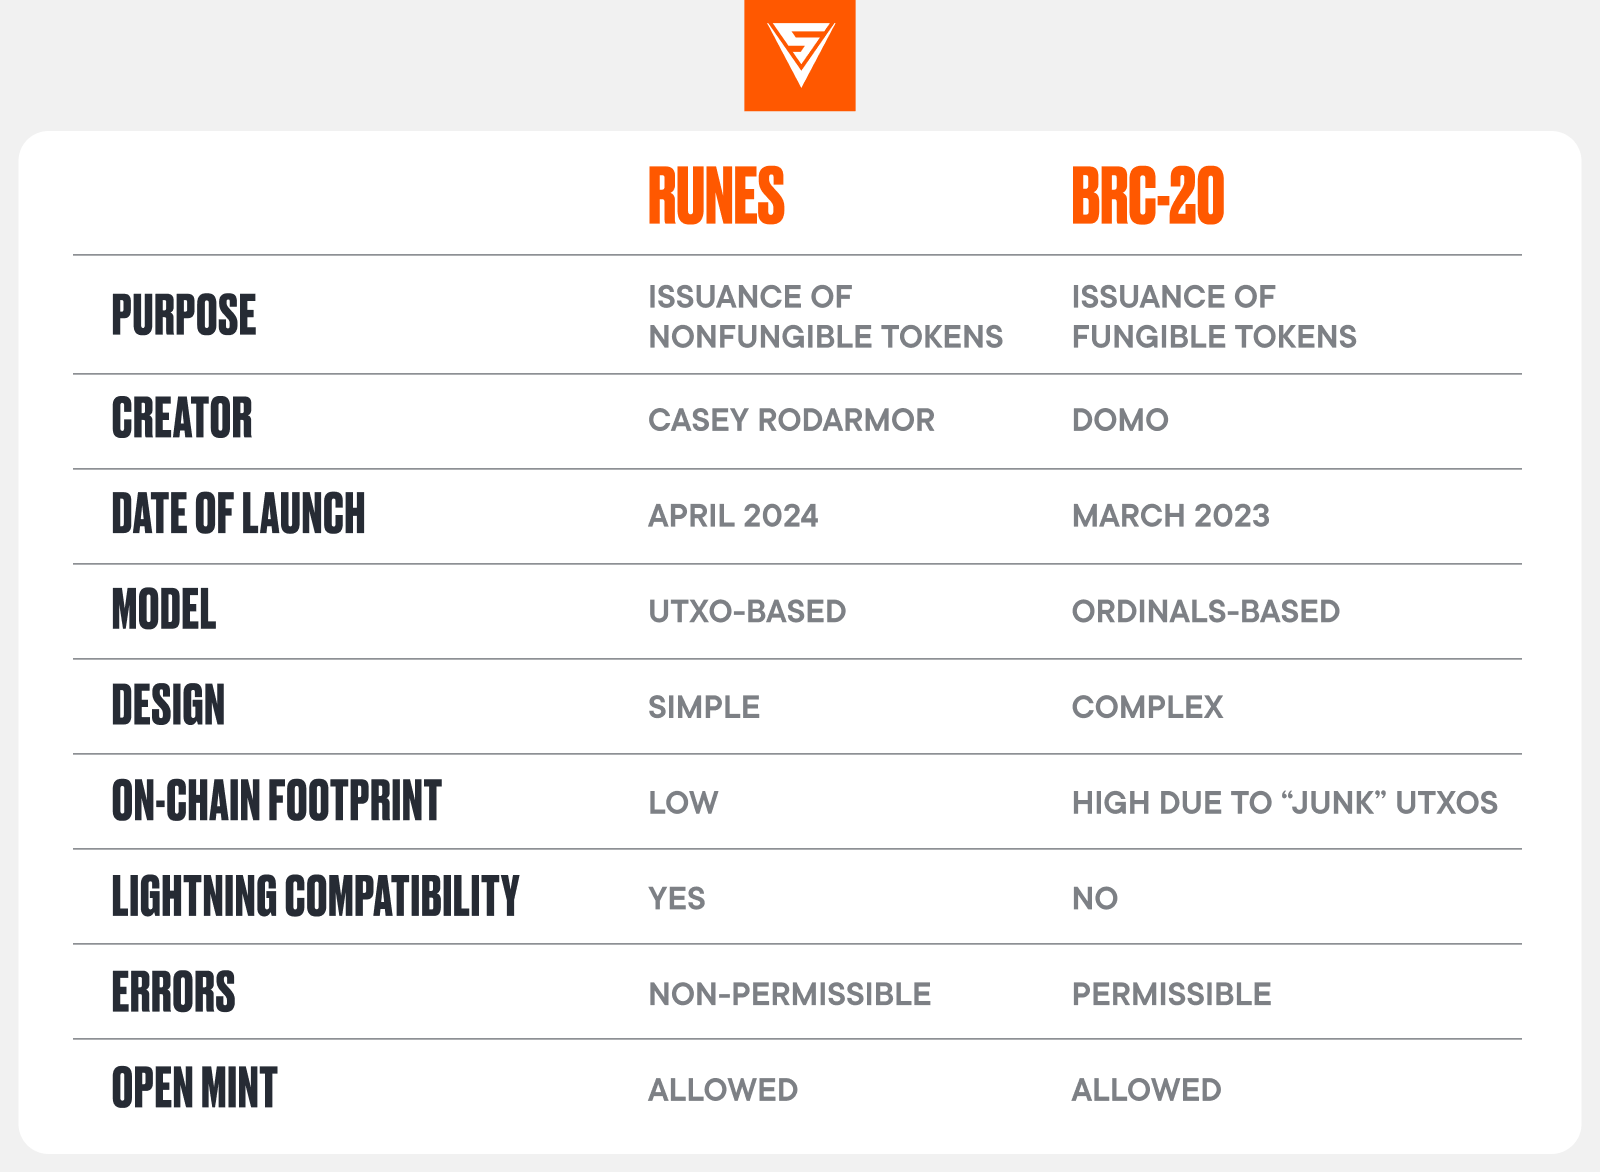Click the ON-CHAIN FOOTPRINT label
Viewport: 1600px width, 1172px height.
tap(276, 801)
